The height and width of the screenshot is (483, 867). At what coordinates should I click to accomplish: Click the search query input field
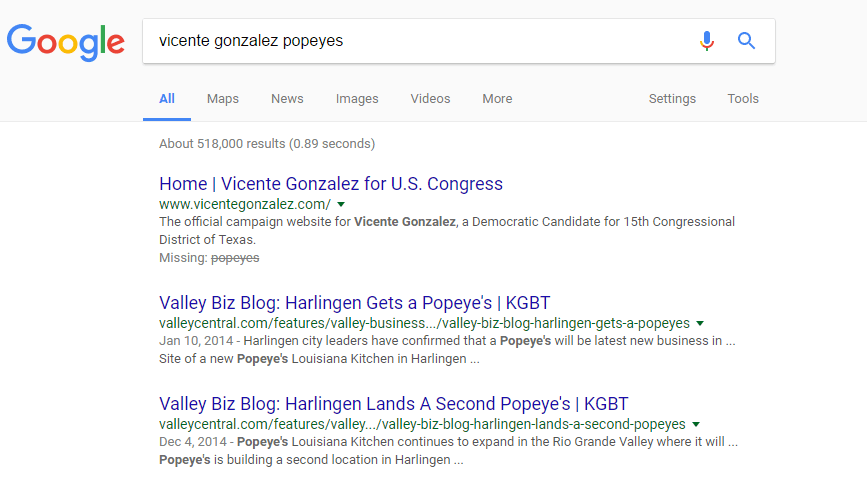420,41
